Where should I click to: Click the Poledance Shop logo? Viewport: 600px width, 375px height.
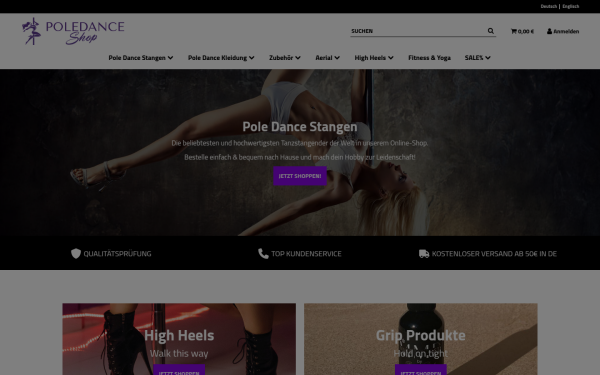(x=73, y=31)
